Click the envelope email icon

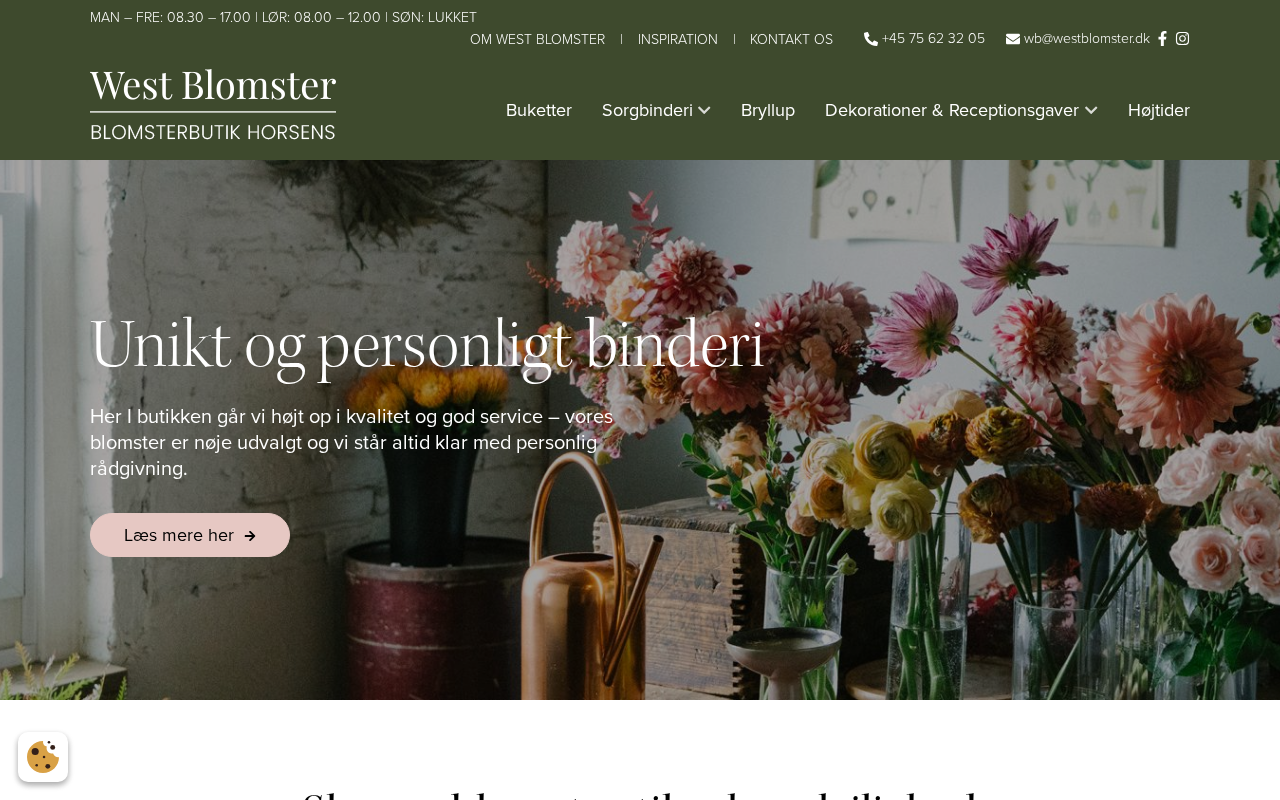coord(1013,39)
